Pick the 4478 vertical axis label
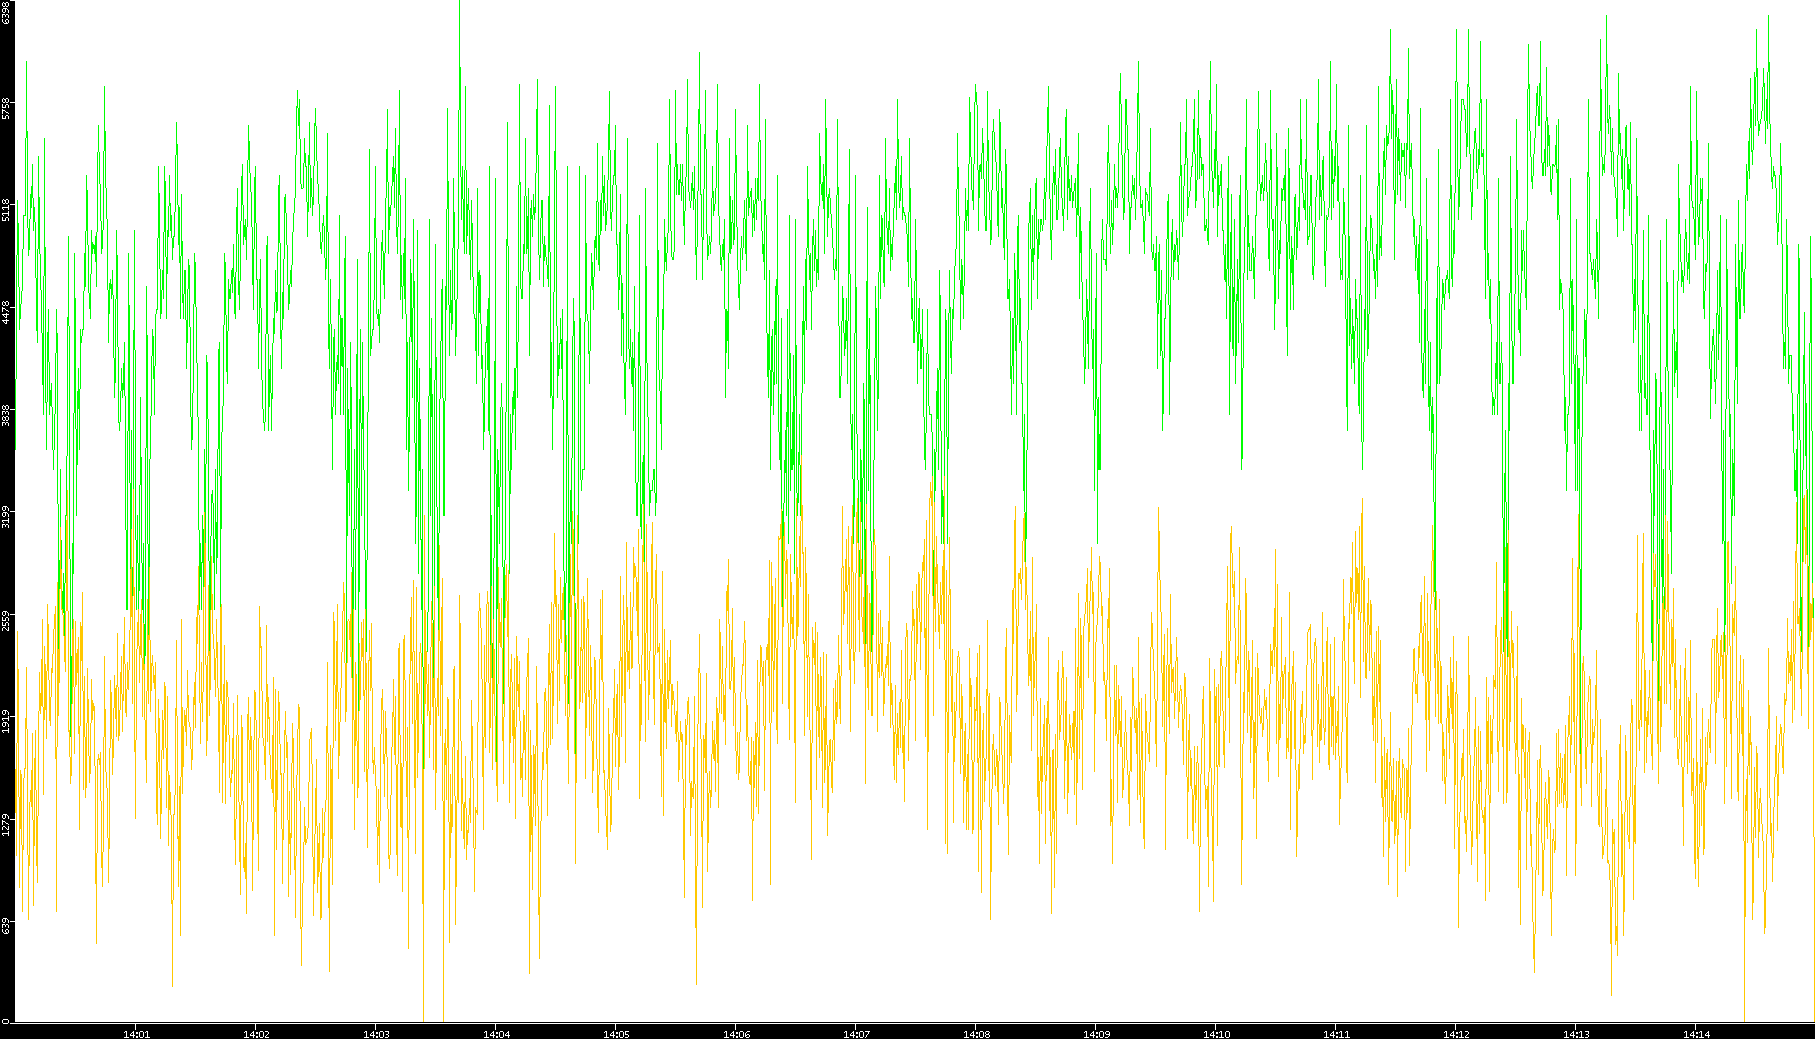Screen dimensions: 1815x1039 (6, 312)
